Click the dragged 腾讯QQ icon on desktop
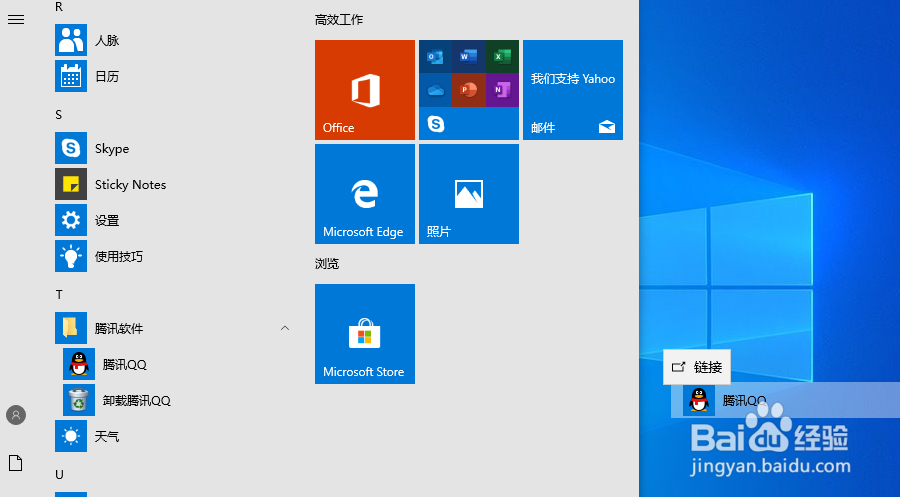This screenshot has height=497, width=900. [699, 400]
